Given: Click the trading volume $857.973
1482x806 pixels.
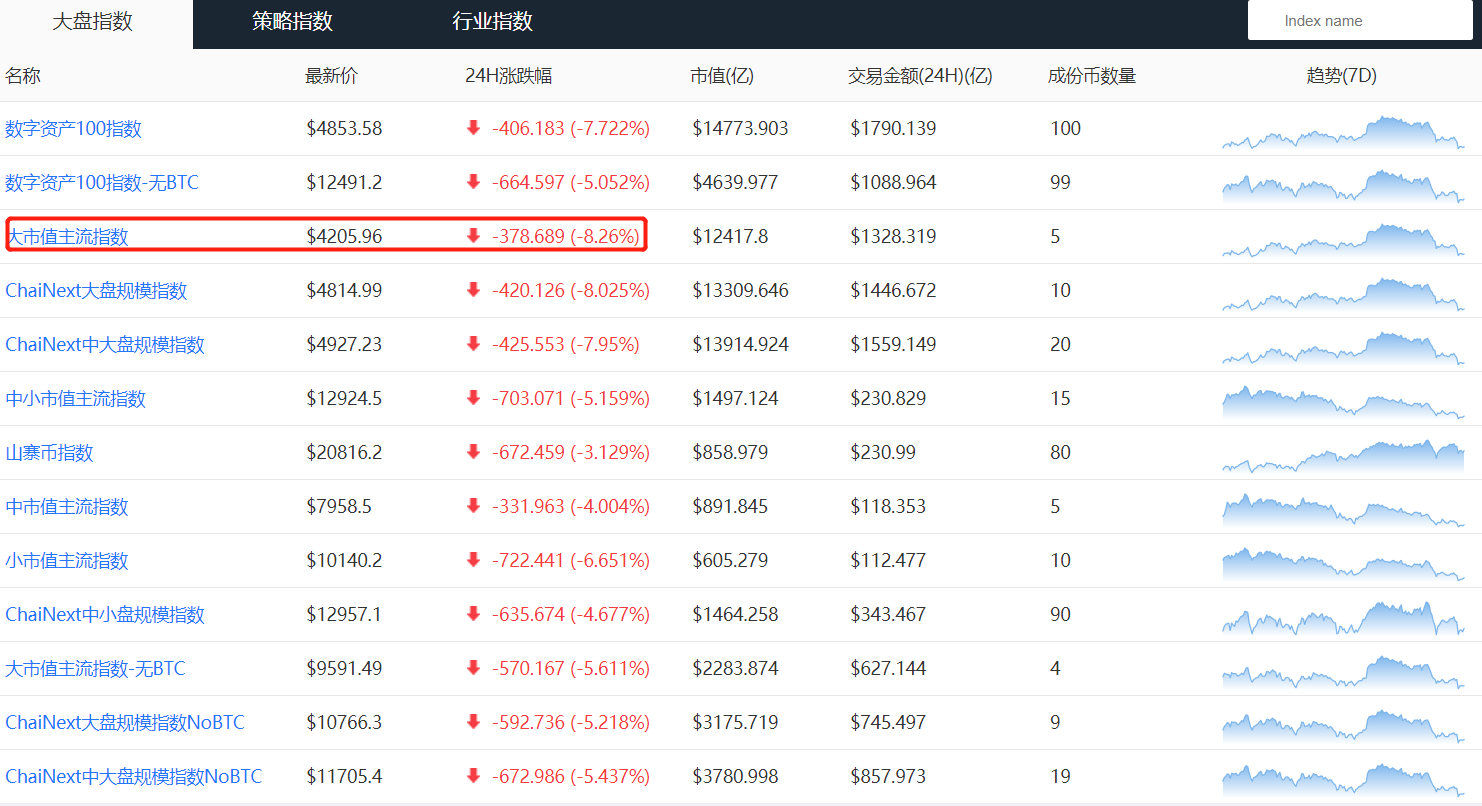Looking at the screenshot, I should [x=888, y=776].
